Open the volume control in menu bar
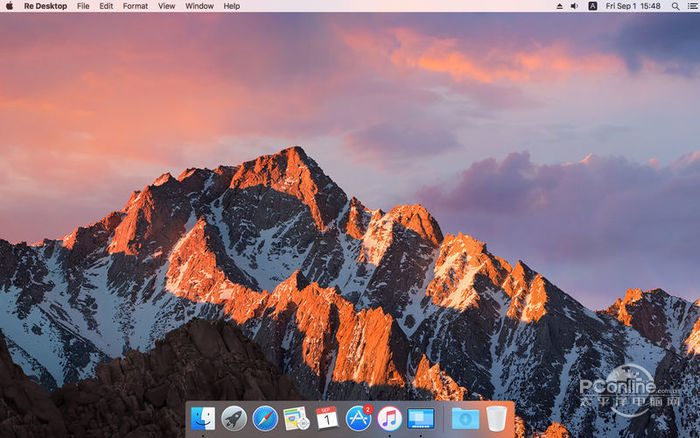This screenshot has height=438, width=700. pyautogui.click(x=574, y=6)
